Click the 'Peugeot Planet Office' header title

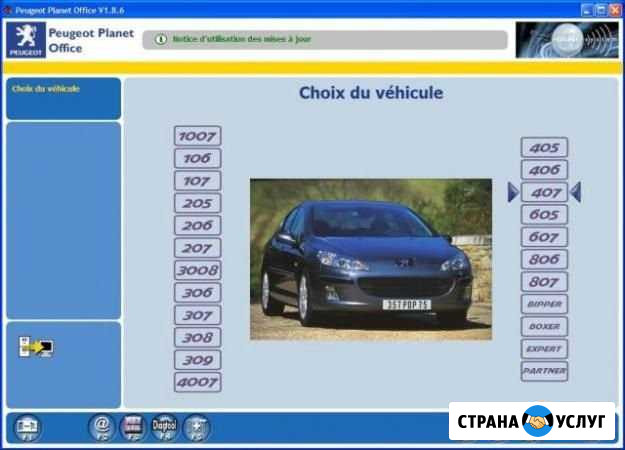pos(91,40)
